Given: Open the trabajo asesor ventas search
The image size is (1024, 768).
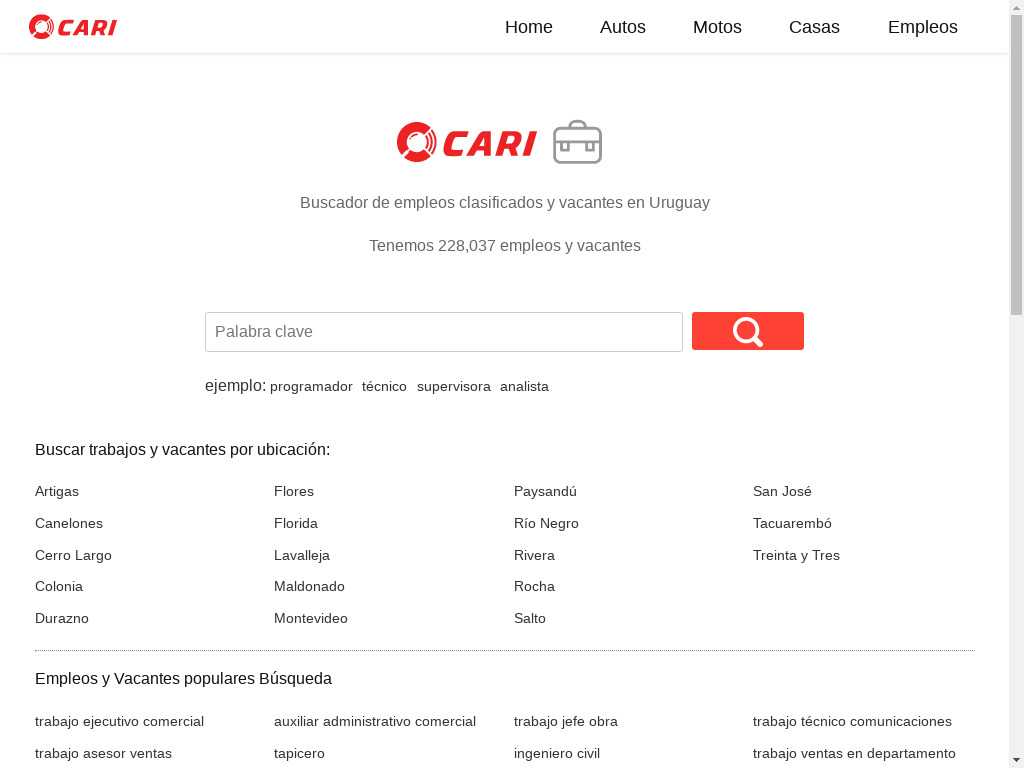Looking at the screenshot, I should point(103,754).
